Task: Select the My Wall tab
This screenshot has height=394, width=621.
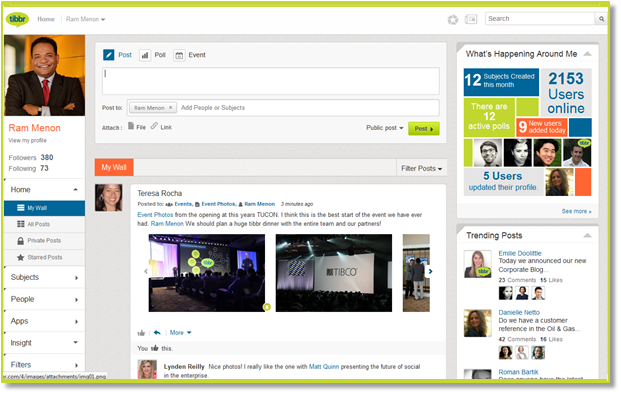Action: [x=114, y=167]
